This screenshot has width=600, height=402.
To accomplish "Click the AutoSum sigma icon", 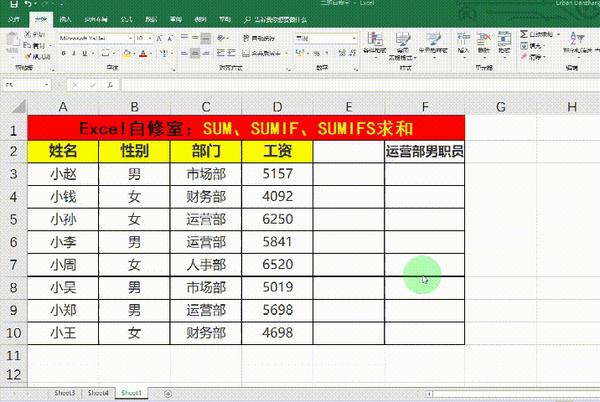I will coord(524,34).
